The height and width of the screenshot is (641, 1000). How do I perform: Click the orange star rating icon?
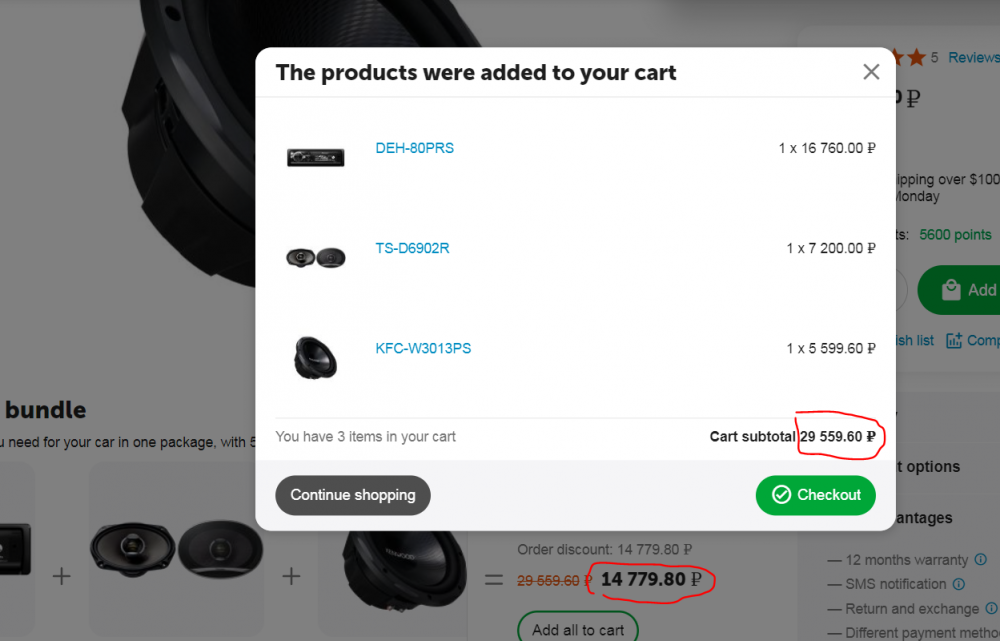tap(915, 57)
